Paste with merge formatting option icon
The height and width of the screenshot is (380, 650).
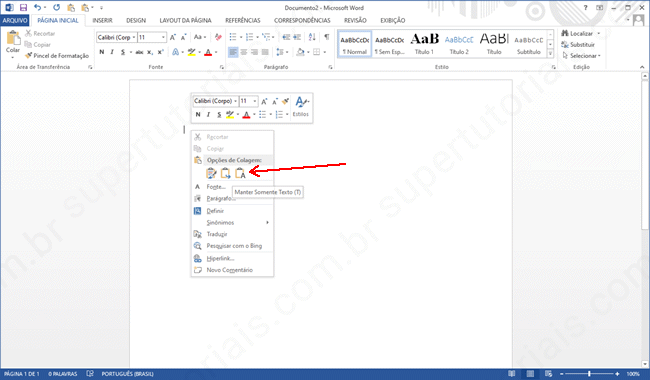226,173
